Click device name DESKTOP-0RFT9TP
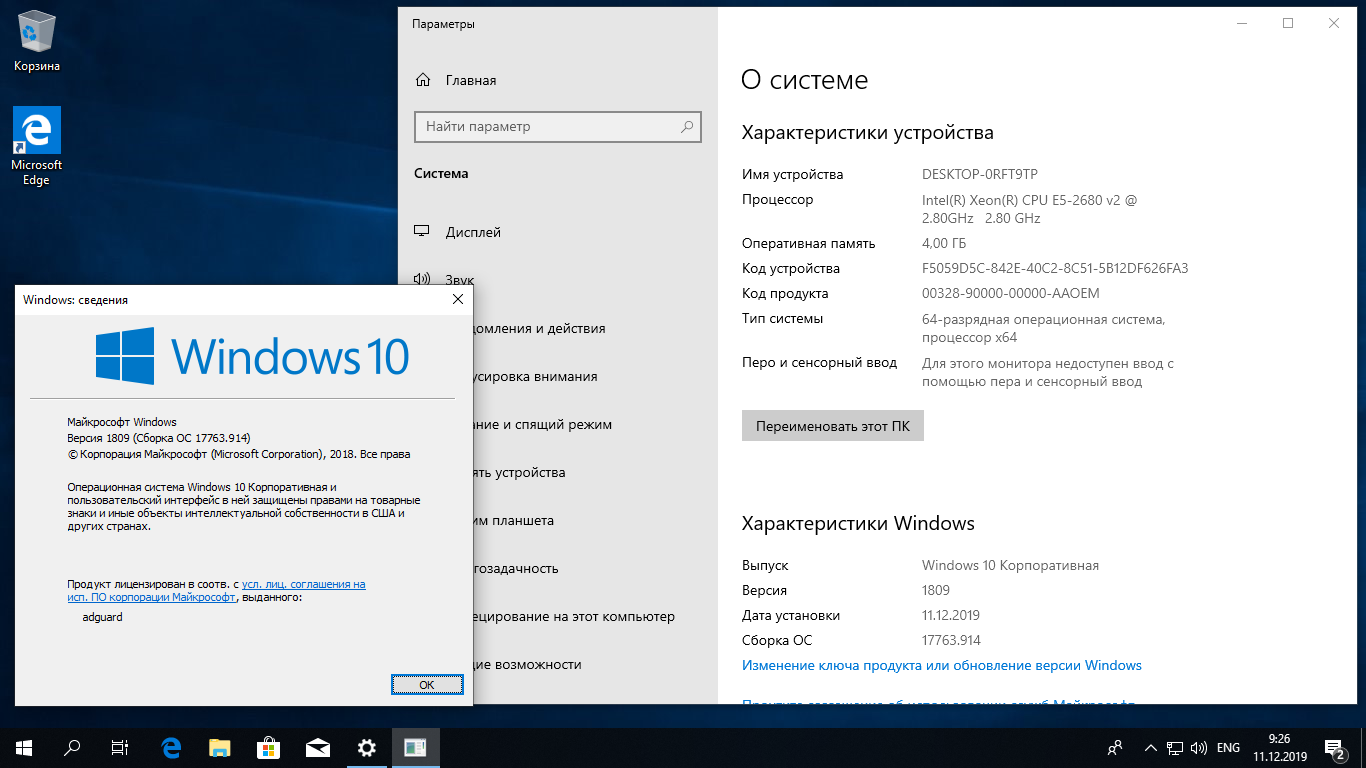 pos(980,174)
